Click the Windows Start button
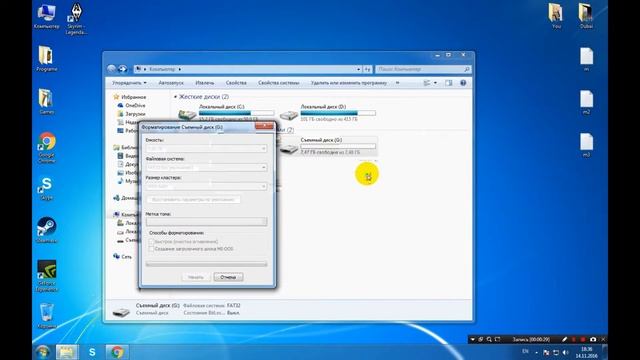The height and width of the screenshot is (360, 640). tap(42, 352)
